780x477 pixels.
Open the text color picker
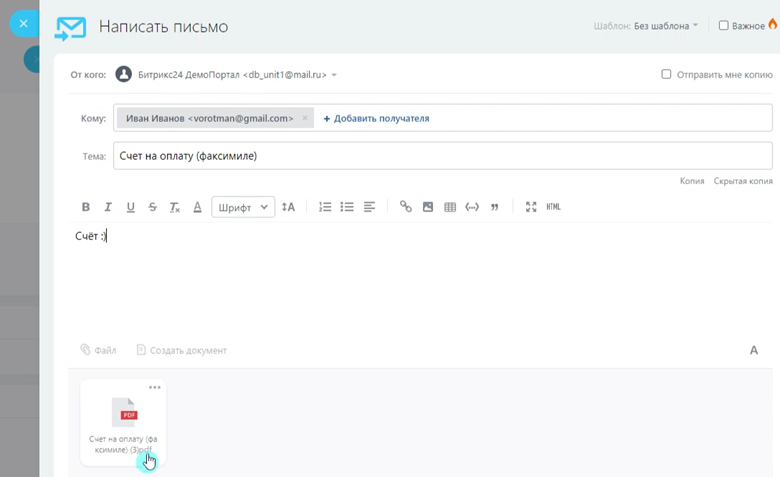[x=197, y=207]
